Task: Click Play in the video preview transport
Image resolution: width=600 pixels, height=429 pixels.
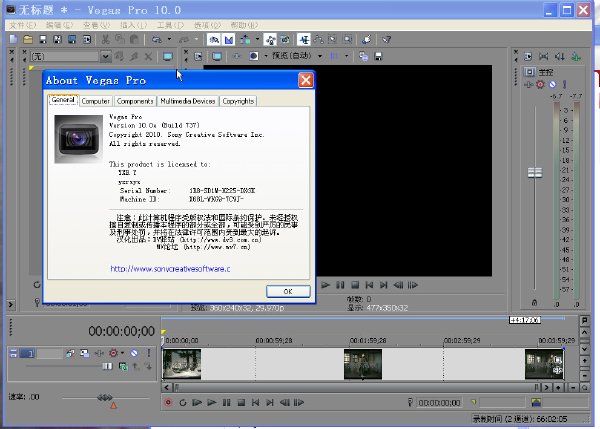Action: click(x=326, y=285)
